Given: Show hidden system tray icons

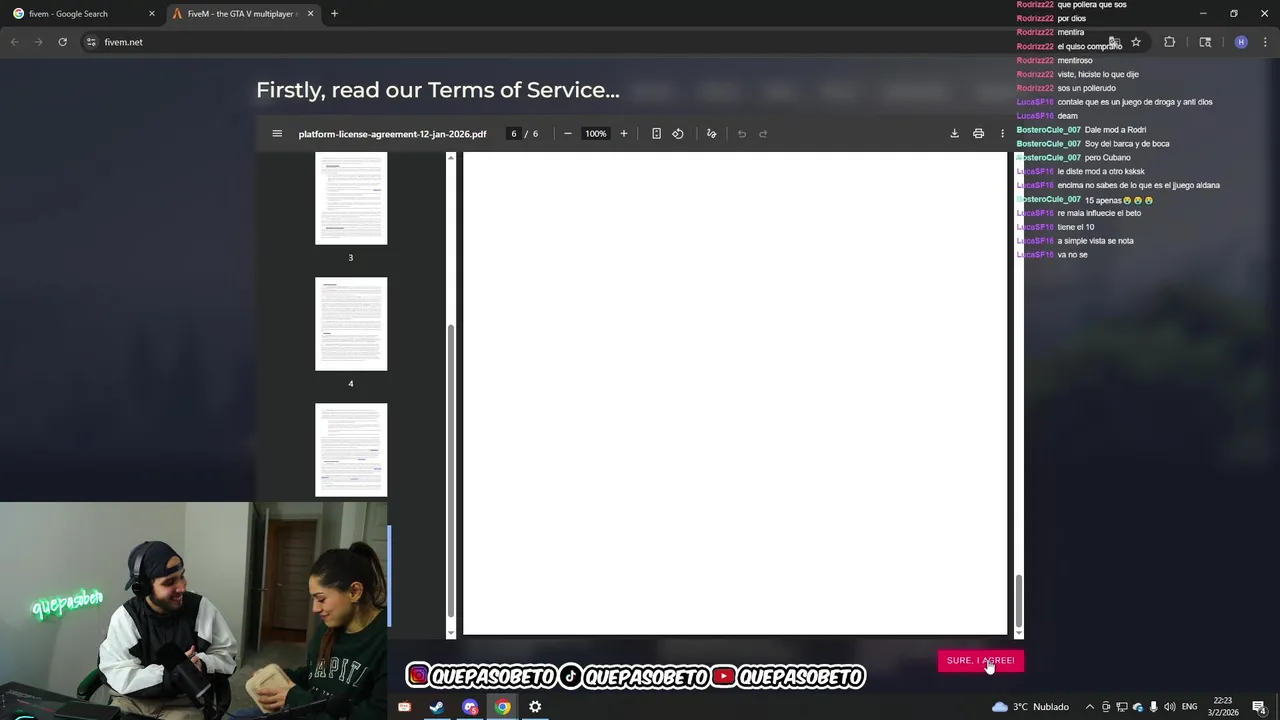Looking at the screenshot, I should coord(1090,707).
